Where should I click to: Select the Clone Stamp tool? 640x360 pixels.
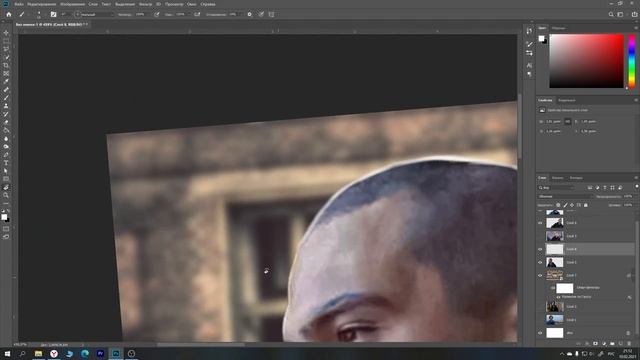[x=6, y=106]
